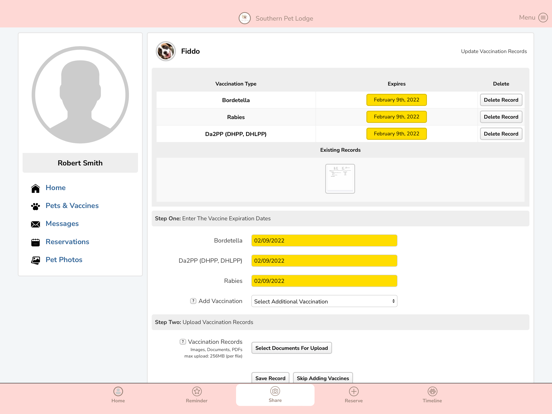Click the envelope icon for Messages
Image resolution: width=552 pixels, height=414 pixels.
[36, 224]
